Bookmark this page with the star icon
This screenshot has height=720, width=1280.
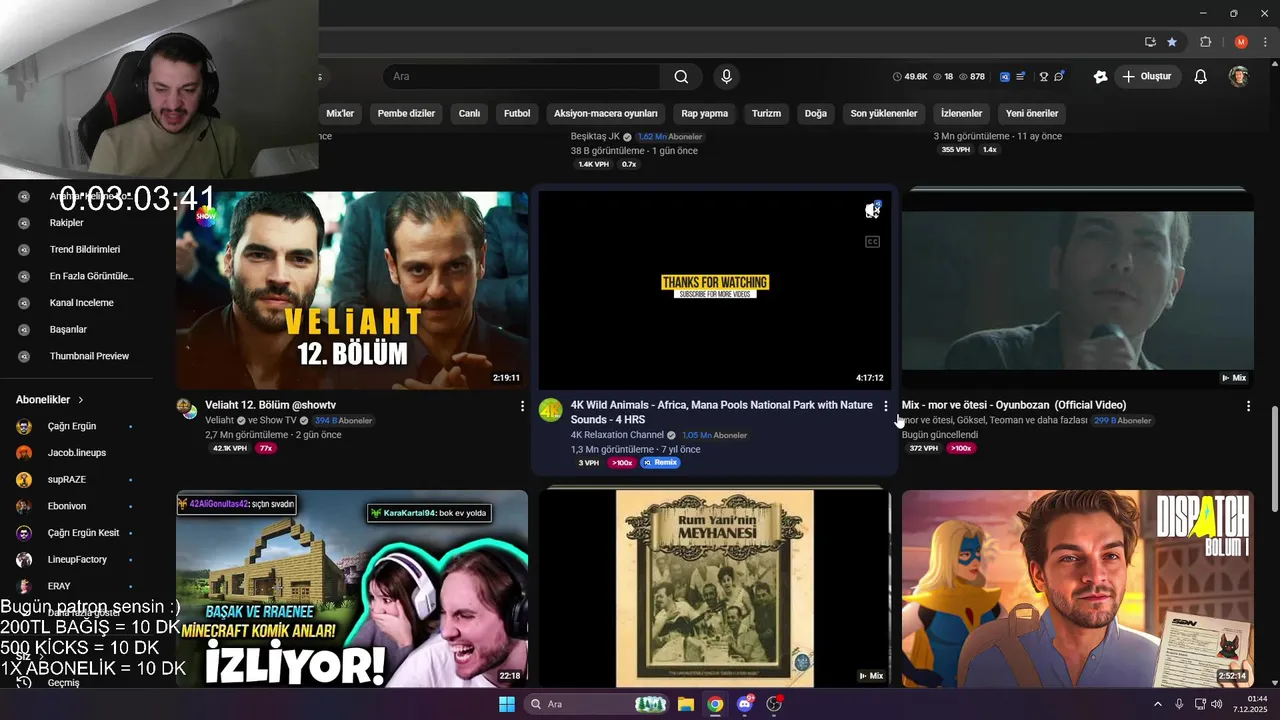[x=1172, y=42]
